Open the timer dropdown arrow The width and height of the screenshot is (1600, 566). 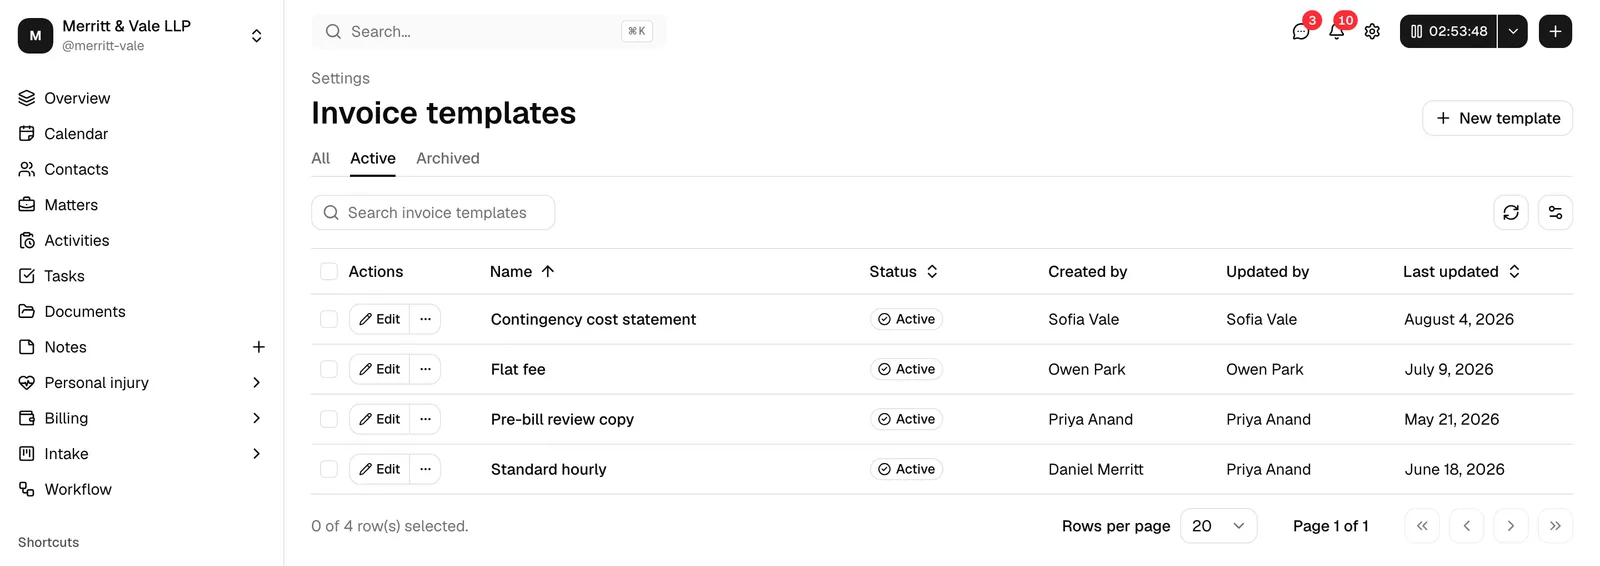[1513, 31]
